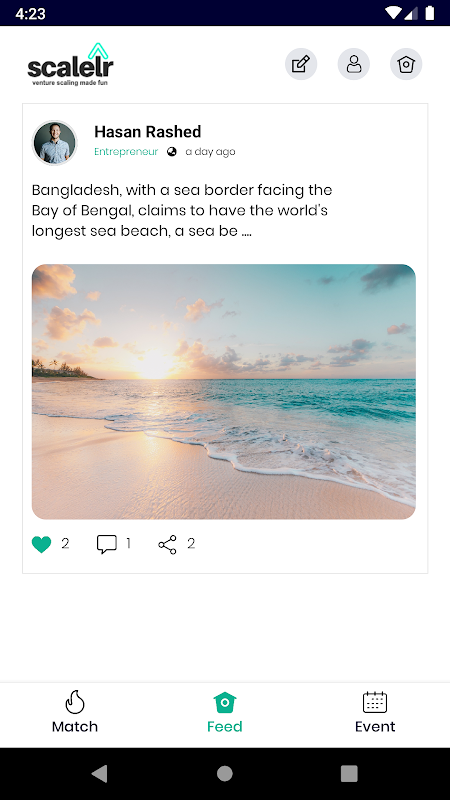Tap the share icon on post
The height and width of the screenshot is (800, 450).
click(167, 544)
